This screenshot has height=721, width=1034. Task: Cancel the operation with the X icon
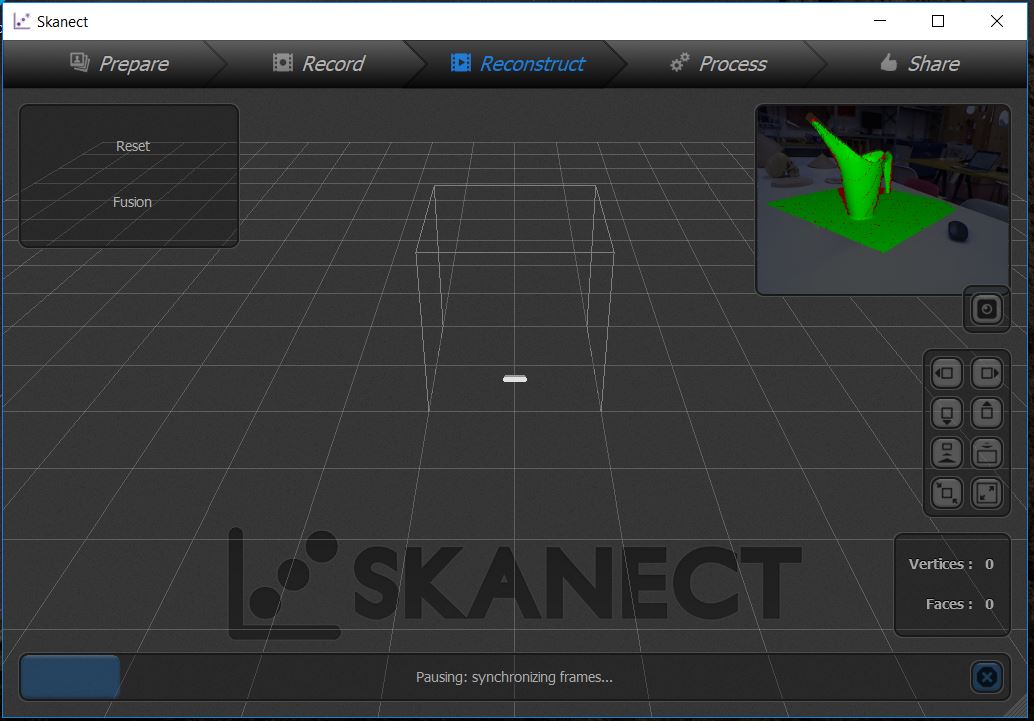pyautogui.click(x=987, y=677)
